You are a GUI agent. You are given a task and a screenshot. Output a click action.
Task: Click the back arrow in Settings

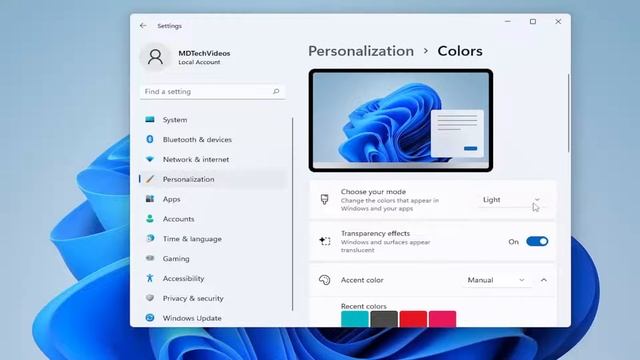pos(143,26)
